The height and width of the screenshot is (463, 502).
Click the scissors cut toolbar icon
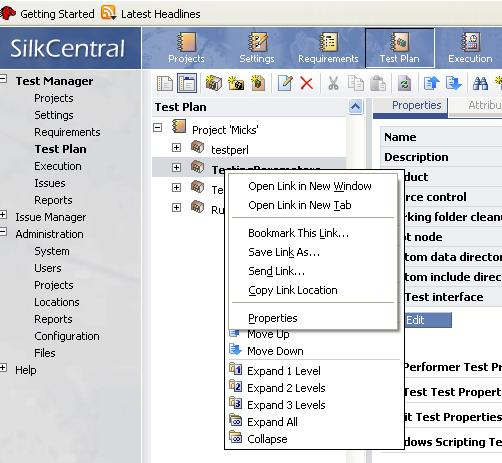333,83
